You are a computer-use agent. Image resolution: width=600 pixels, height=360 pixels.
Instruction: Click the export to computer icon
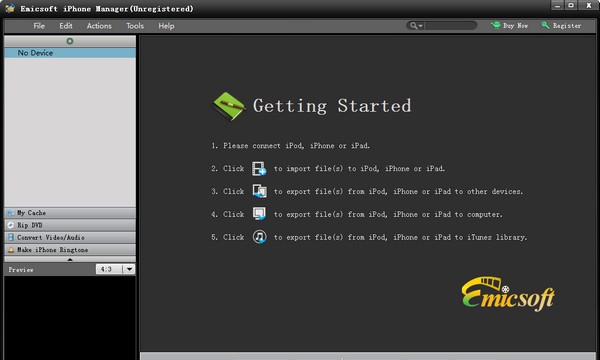259,214
